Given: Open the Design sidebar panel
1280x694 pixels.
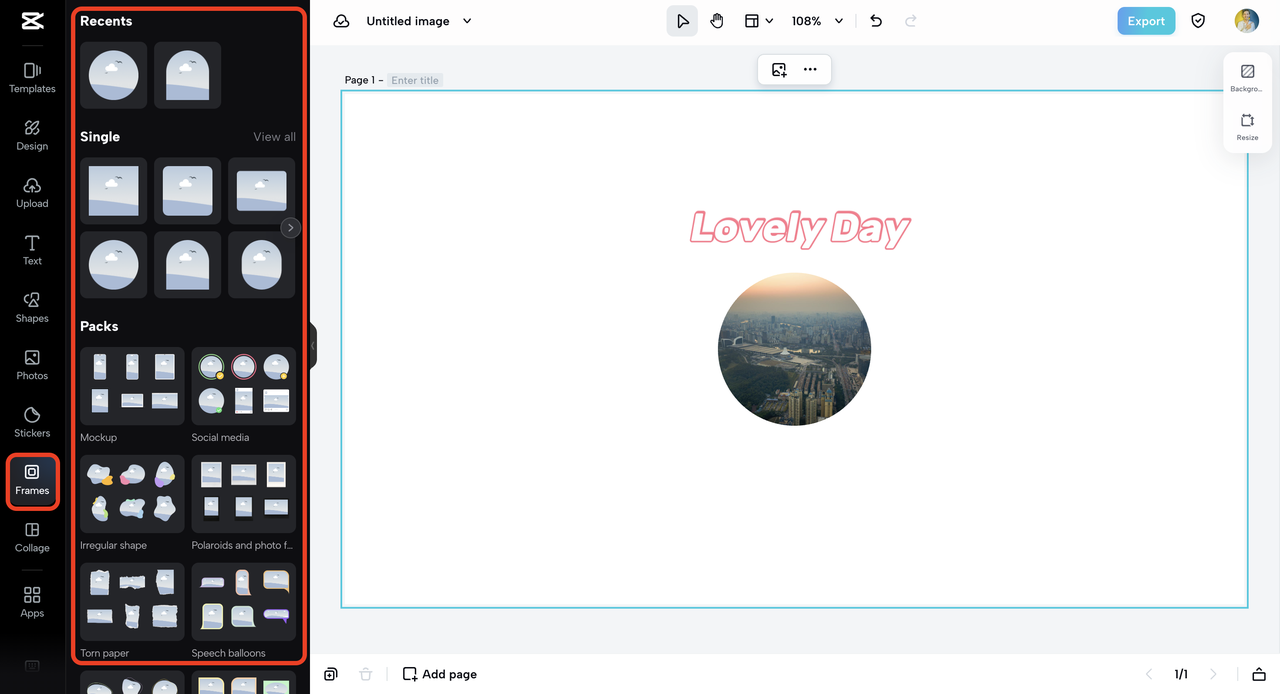Looking at the screenshot, I should 32,135.
